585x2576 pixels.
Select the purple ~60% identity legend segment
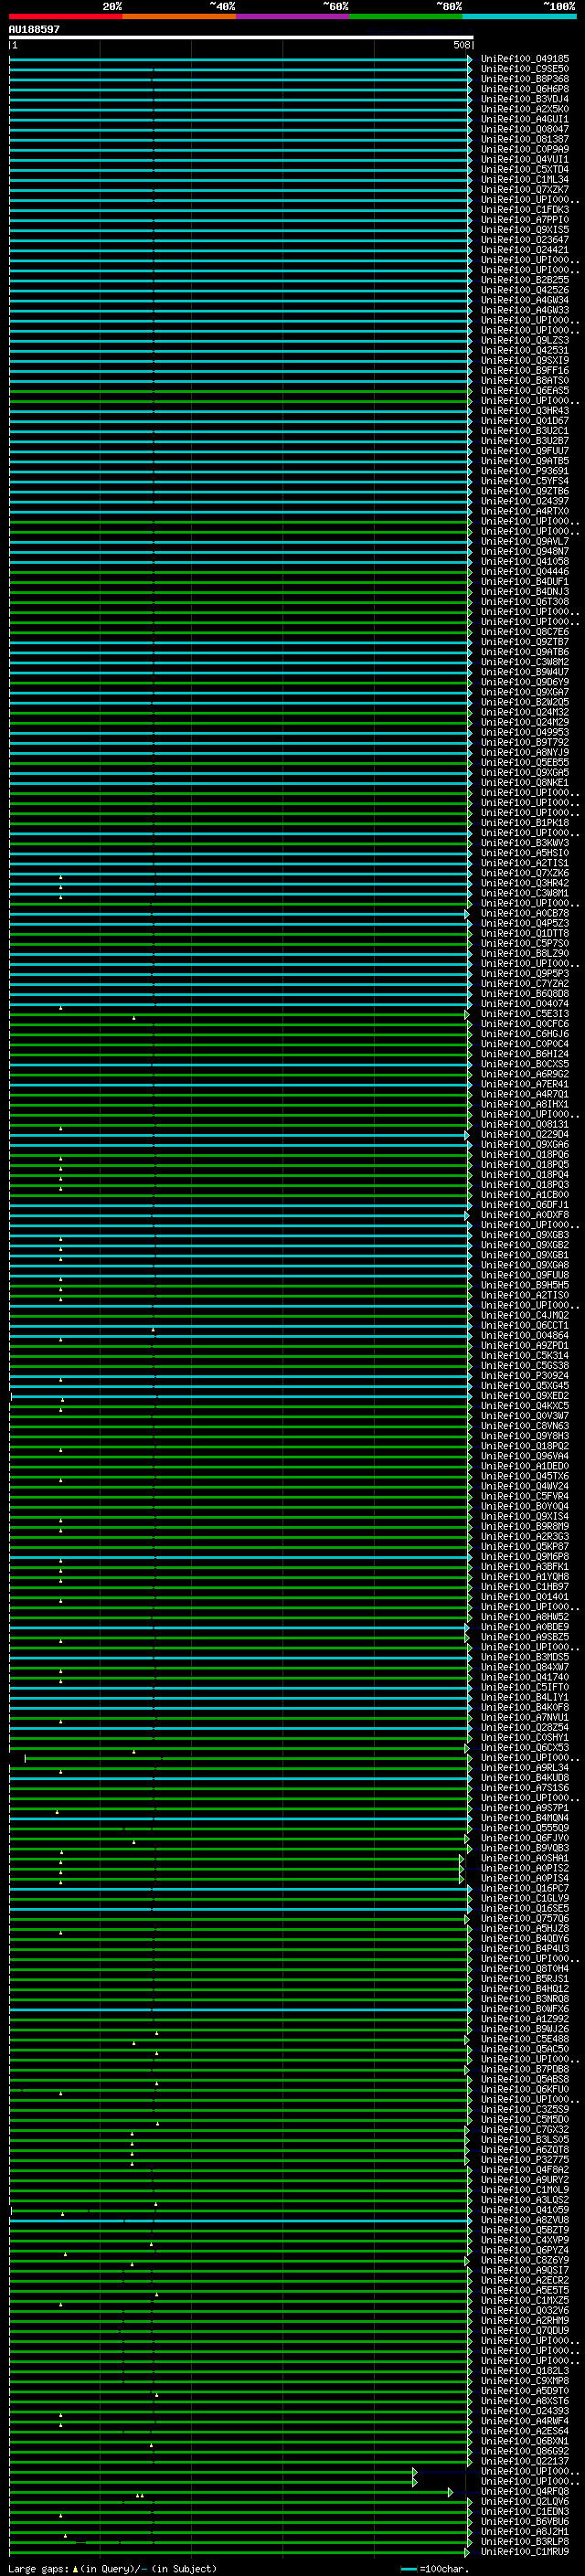pos(292,16)
